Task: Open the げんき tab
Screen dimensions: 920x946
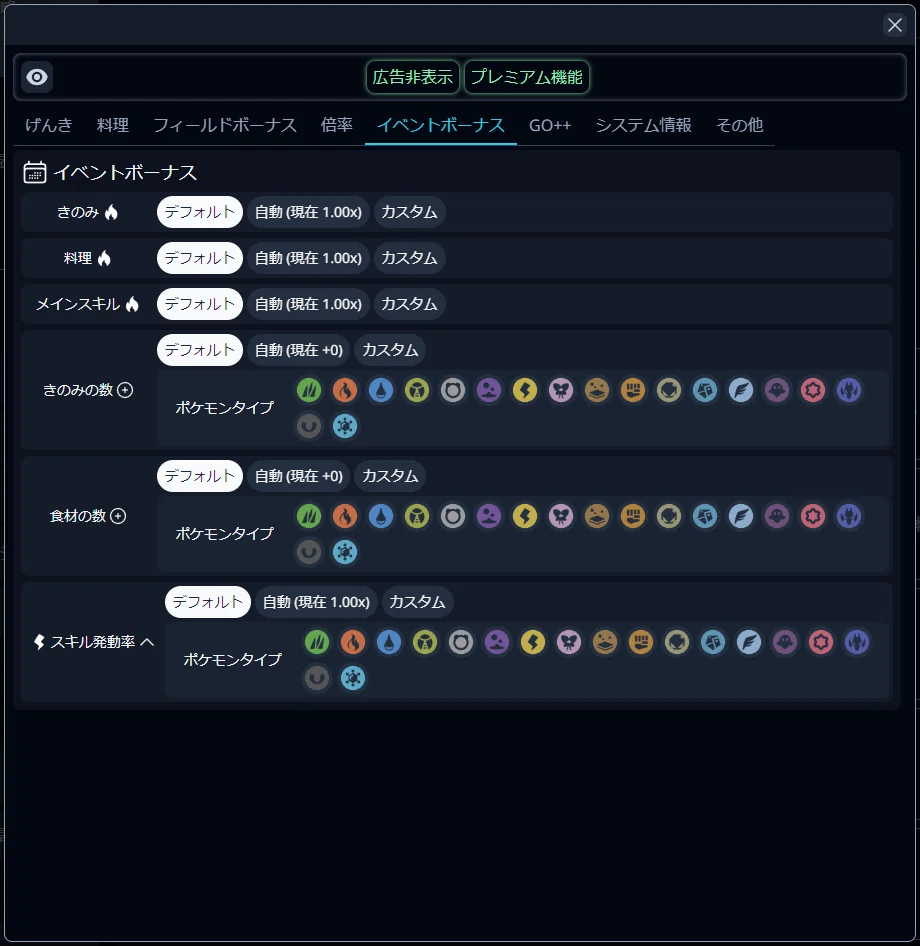Action: coord(49,125)
